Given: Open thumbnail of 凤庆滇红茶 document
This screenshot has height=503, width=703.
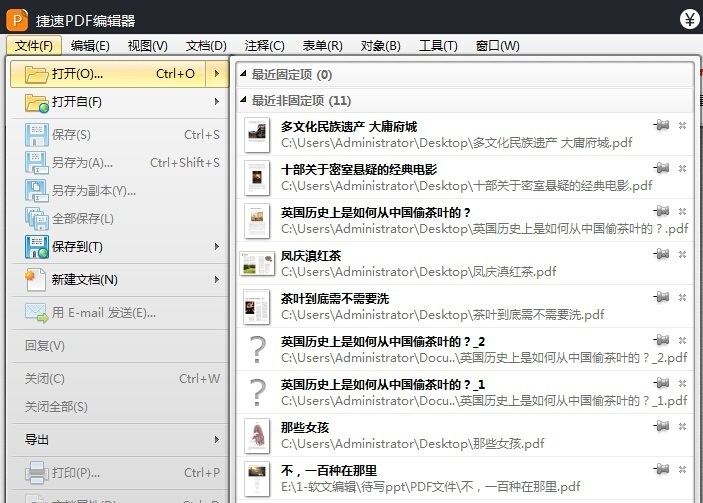Looking at the screenshot, I should (257, 264).
